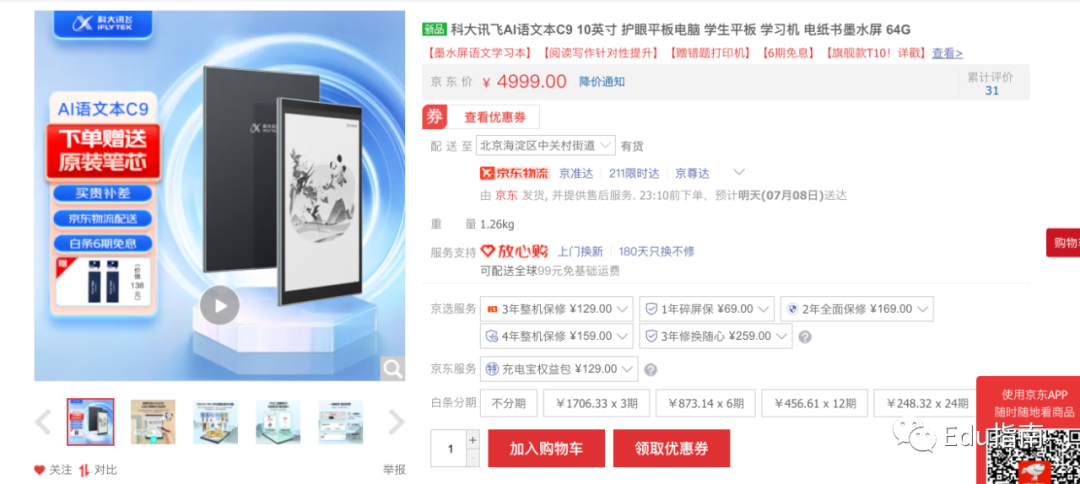Expand the logistics services chevron after 京尊达

click(x=739, y=172)
